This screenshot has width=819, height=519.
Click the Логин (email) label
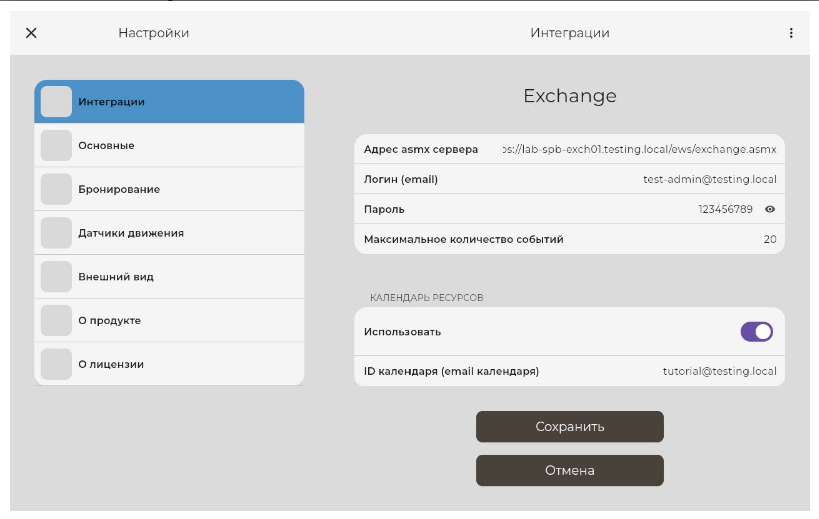(x=401, y=179)
